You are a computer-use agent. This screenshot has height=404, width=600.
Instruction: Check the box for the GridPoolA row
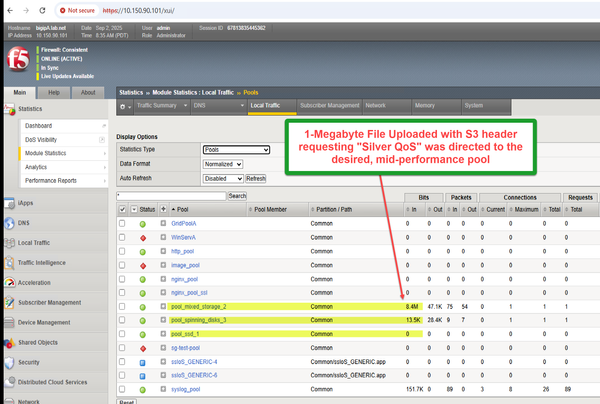123,223
